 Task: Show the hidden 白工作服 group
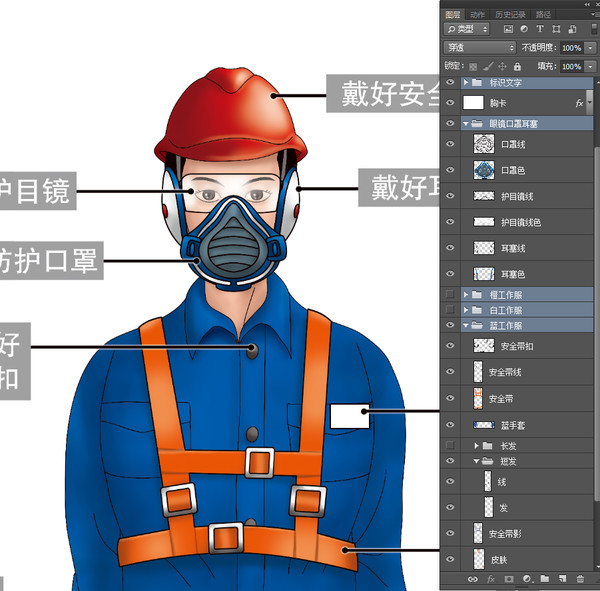[x=450, y=309]
